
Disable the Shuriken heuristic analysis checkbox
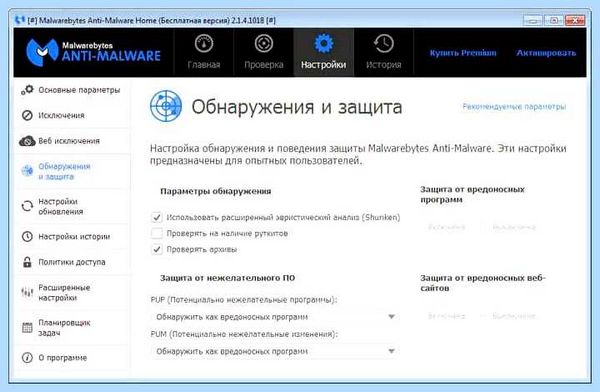pos(157,217)
